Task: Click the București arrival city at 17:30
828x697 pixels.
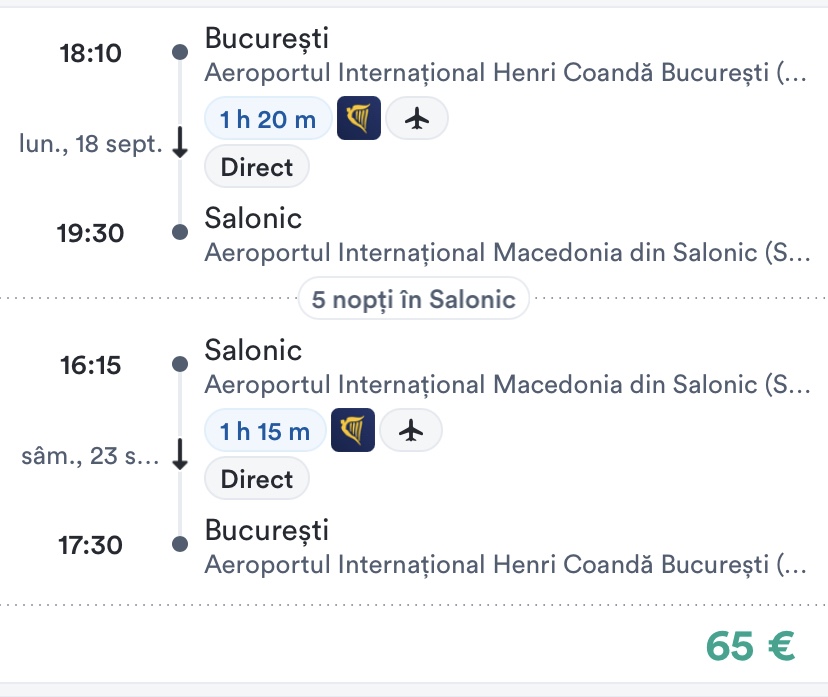Action: [x=266, y=530]
